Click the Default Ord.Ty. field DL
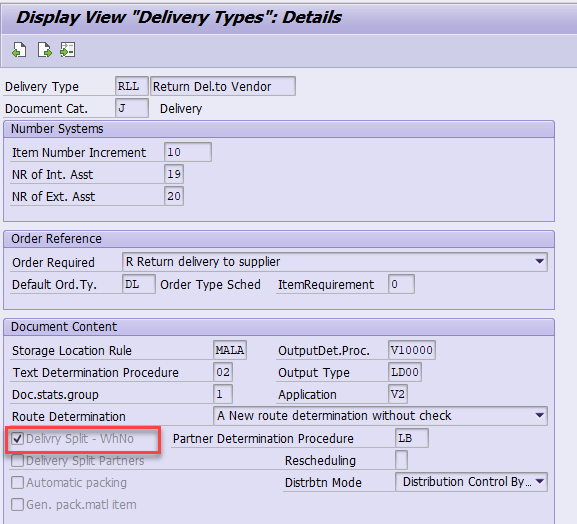Image resolution: width=577 pixels, height=524 pixels. 138,284
